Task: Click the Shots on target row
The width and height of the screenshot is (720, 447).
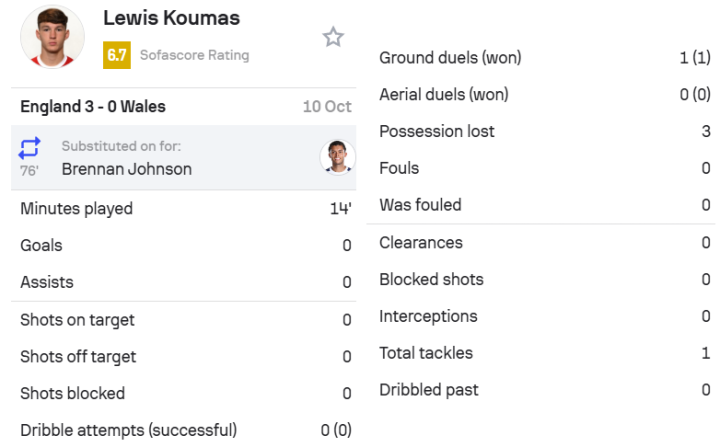Action: click(x=184, y=320)
